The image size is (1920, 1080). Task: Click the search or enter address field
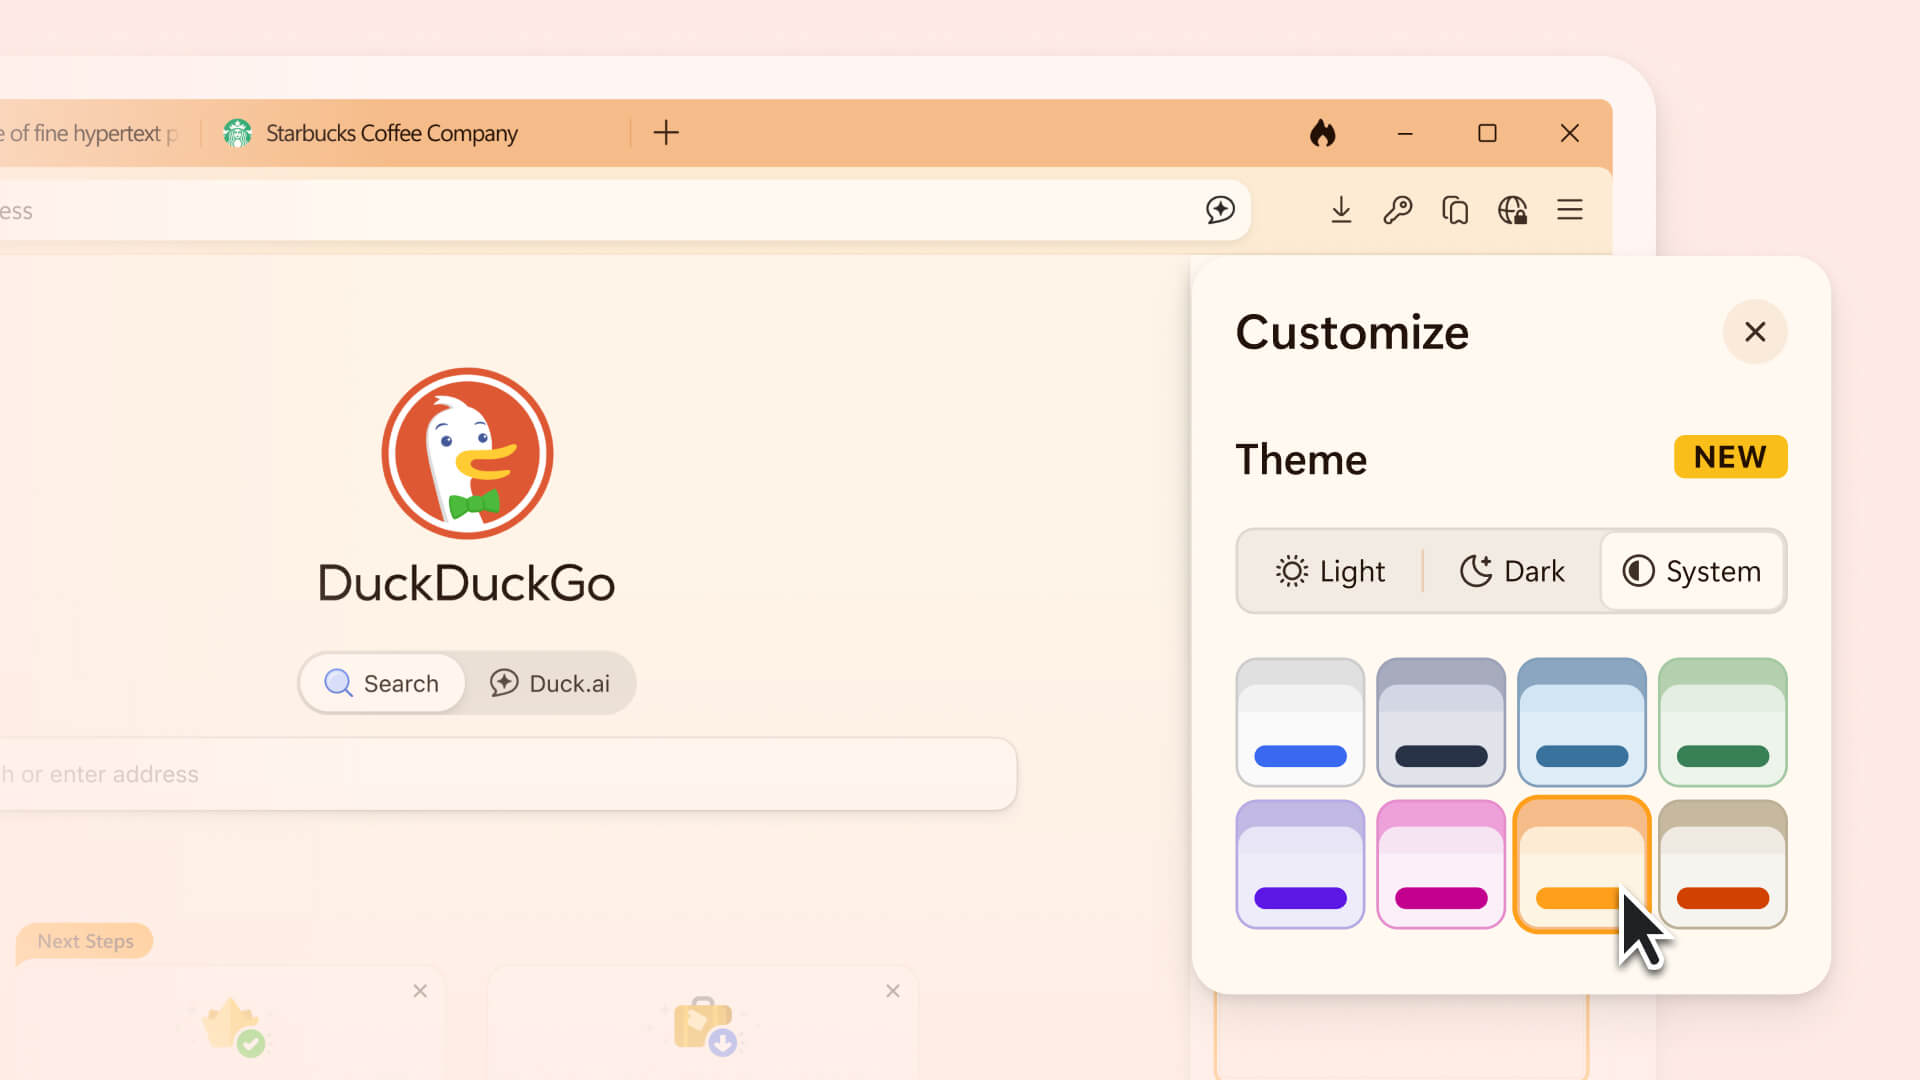pos(500,773)
